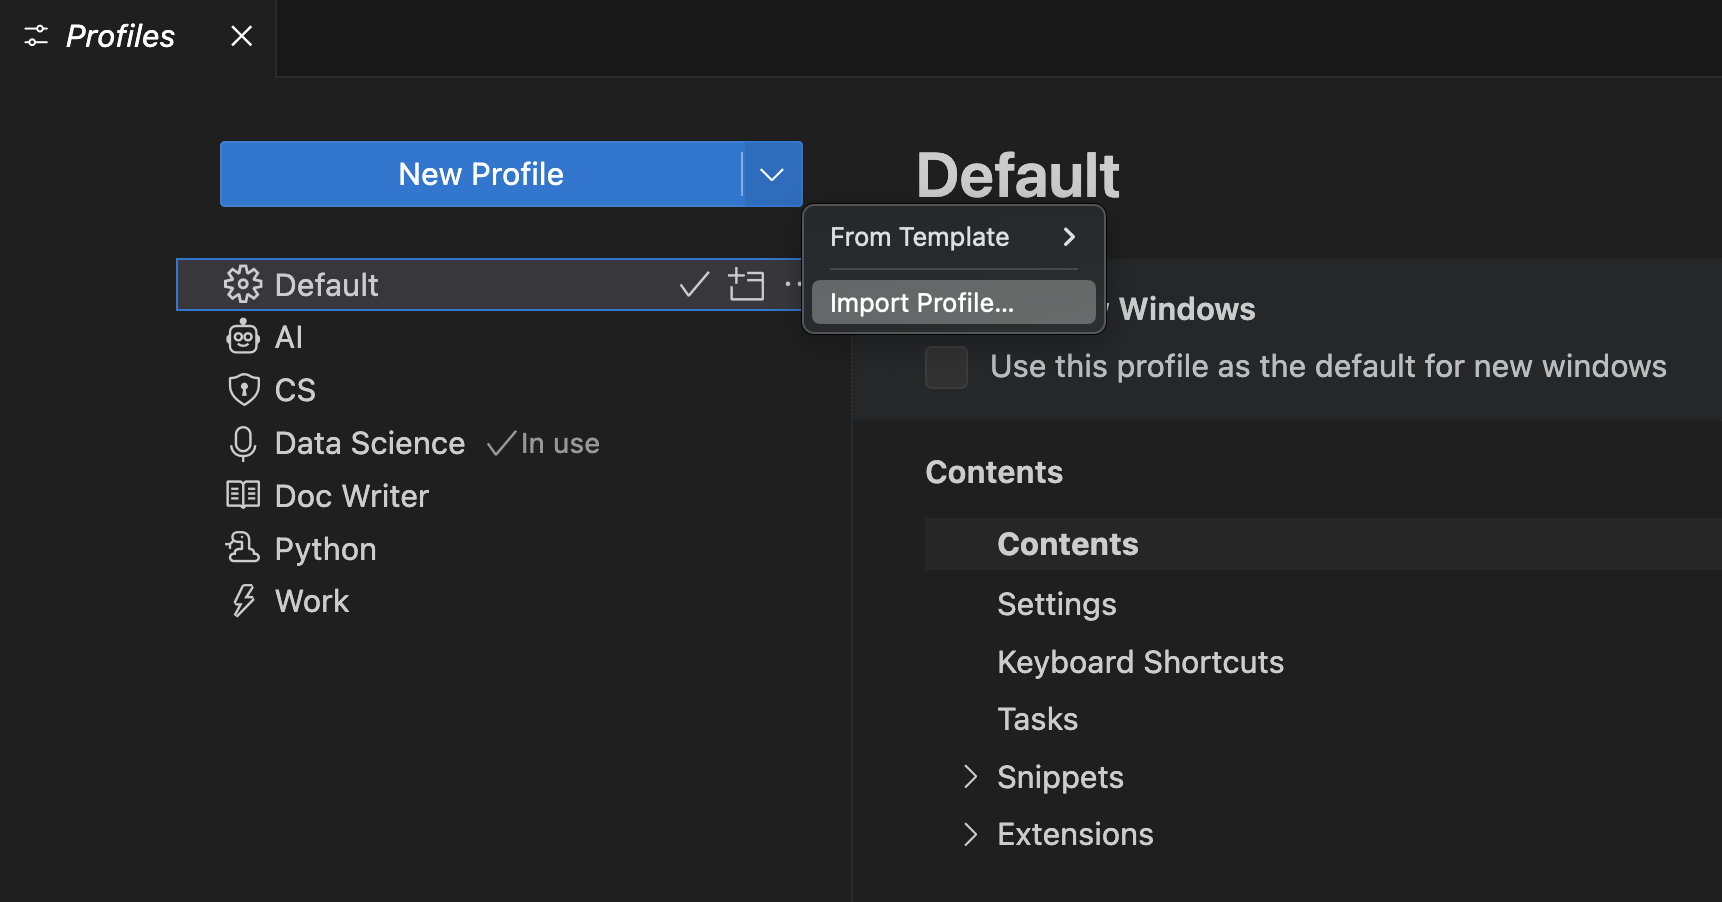Screen dimensions: 1722x902
Task: Click the robot icon for the AI profile
Action: (x=243, y=337)
